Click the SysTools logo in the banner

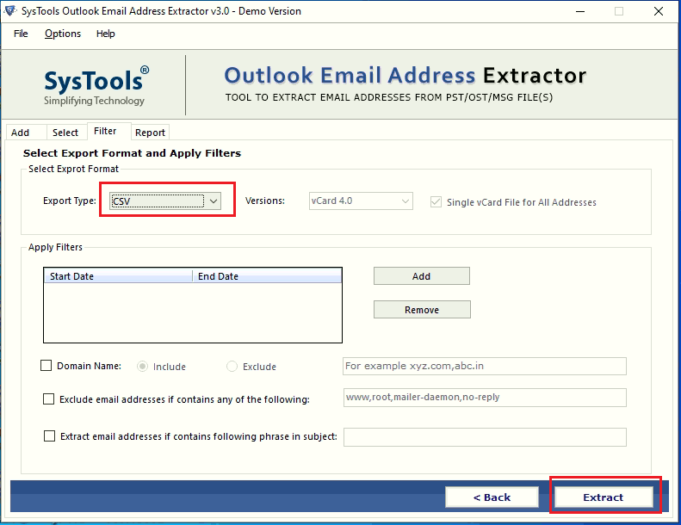pyautogui.click(x=96, y=85)
